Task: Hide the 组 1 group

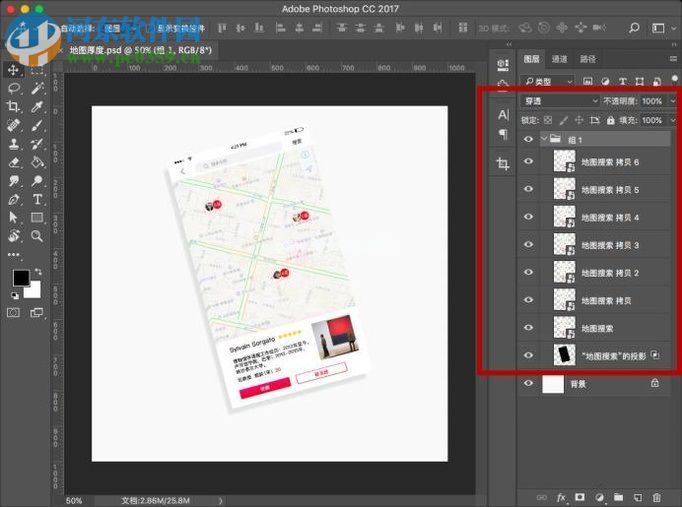Action: (x=529, y=140)
